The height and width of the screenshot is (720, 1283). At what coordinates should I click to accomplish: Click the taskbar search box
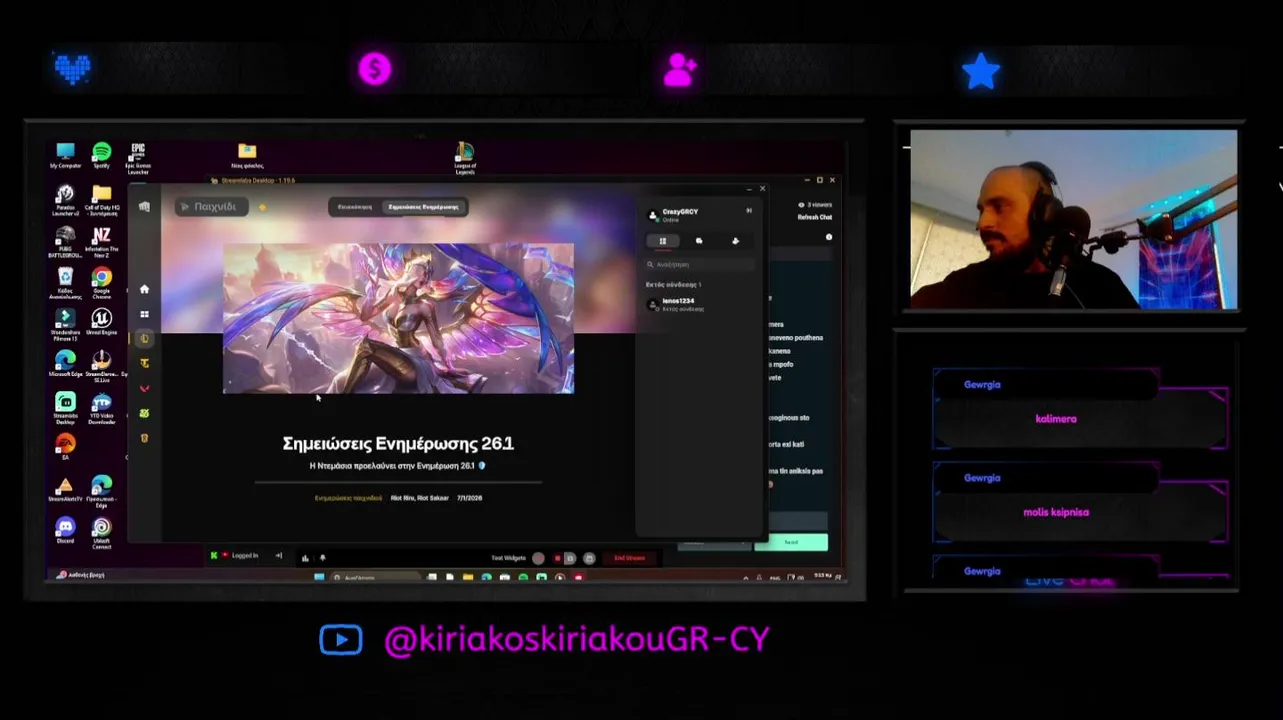pos(376,577)
